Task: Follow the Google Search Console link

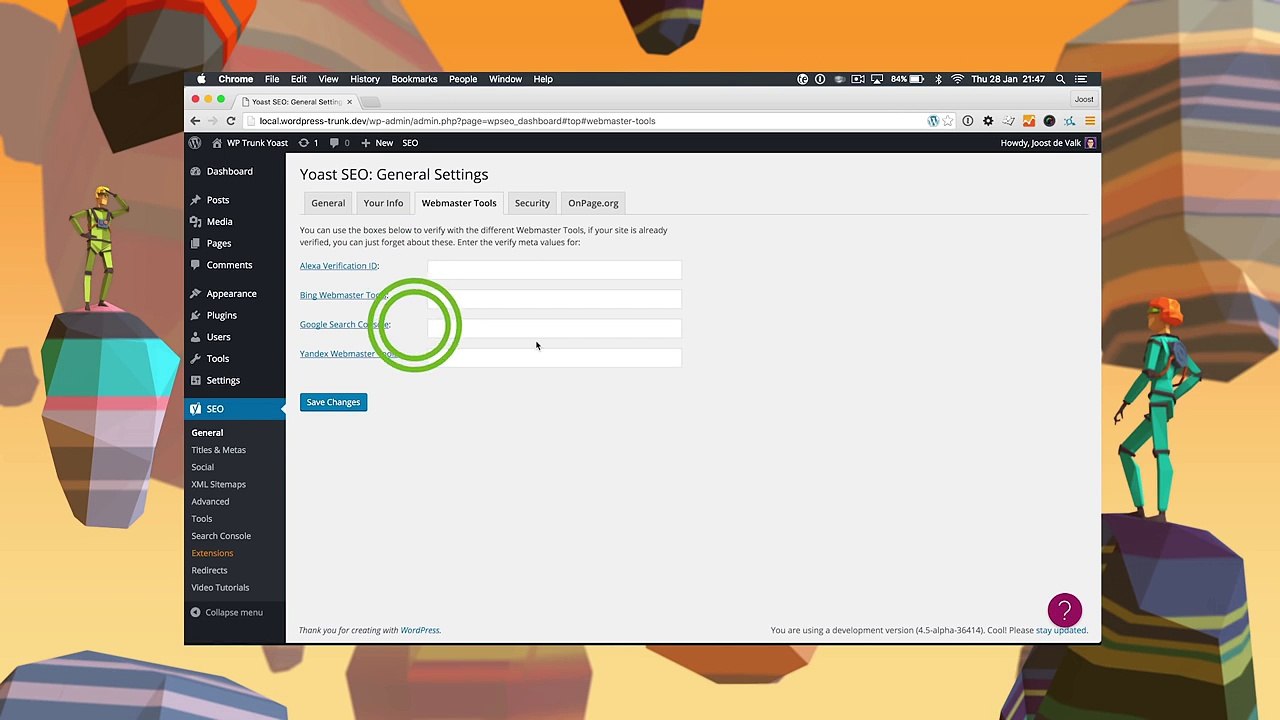Action: pos(344,324)
